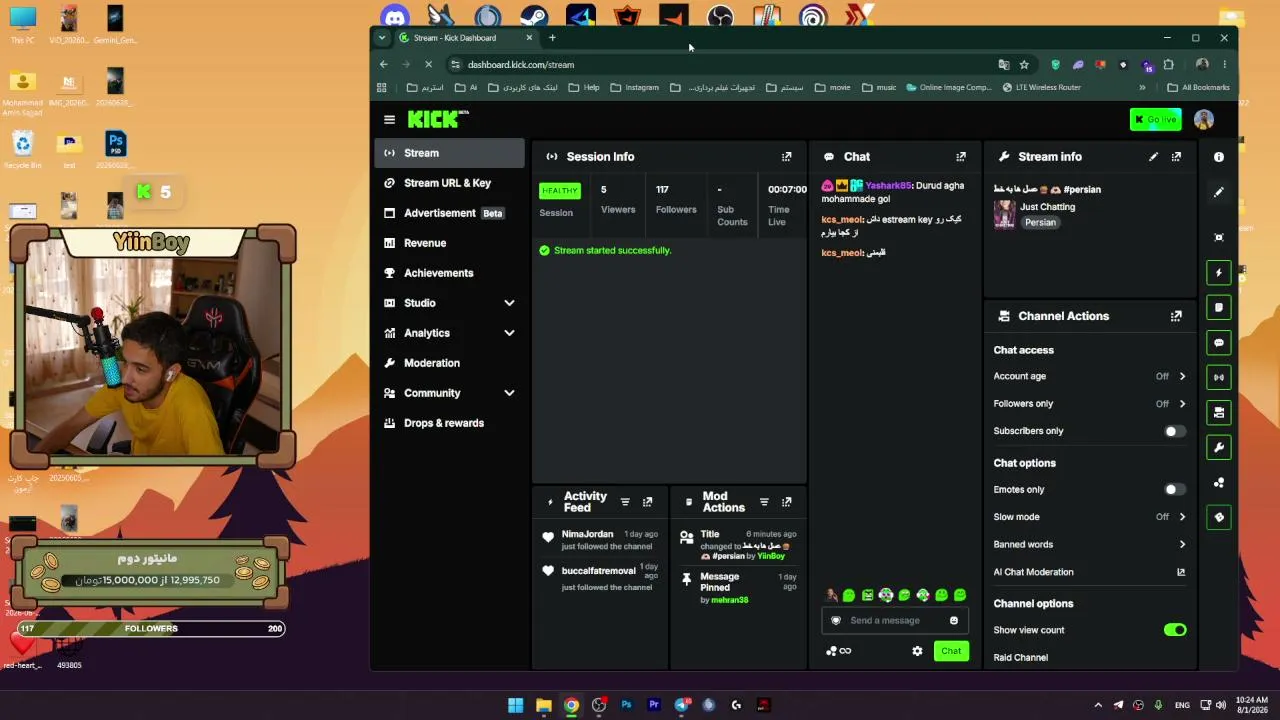Expand the Studio section in sidebar
This screenshot has width=1280, height=720.
[x=450, y=303]
